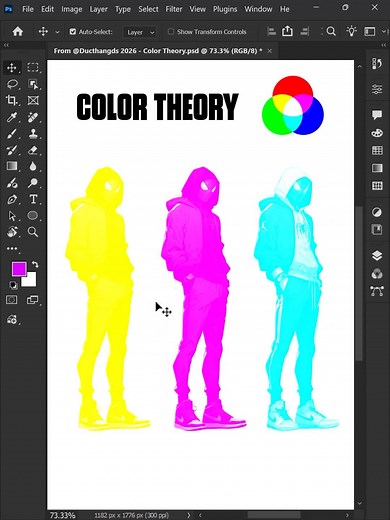Swap foreground and background colors

(x=35, y=265)
